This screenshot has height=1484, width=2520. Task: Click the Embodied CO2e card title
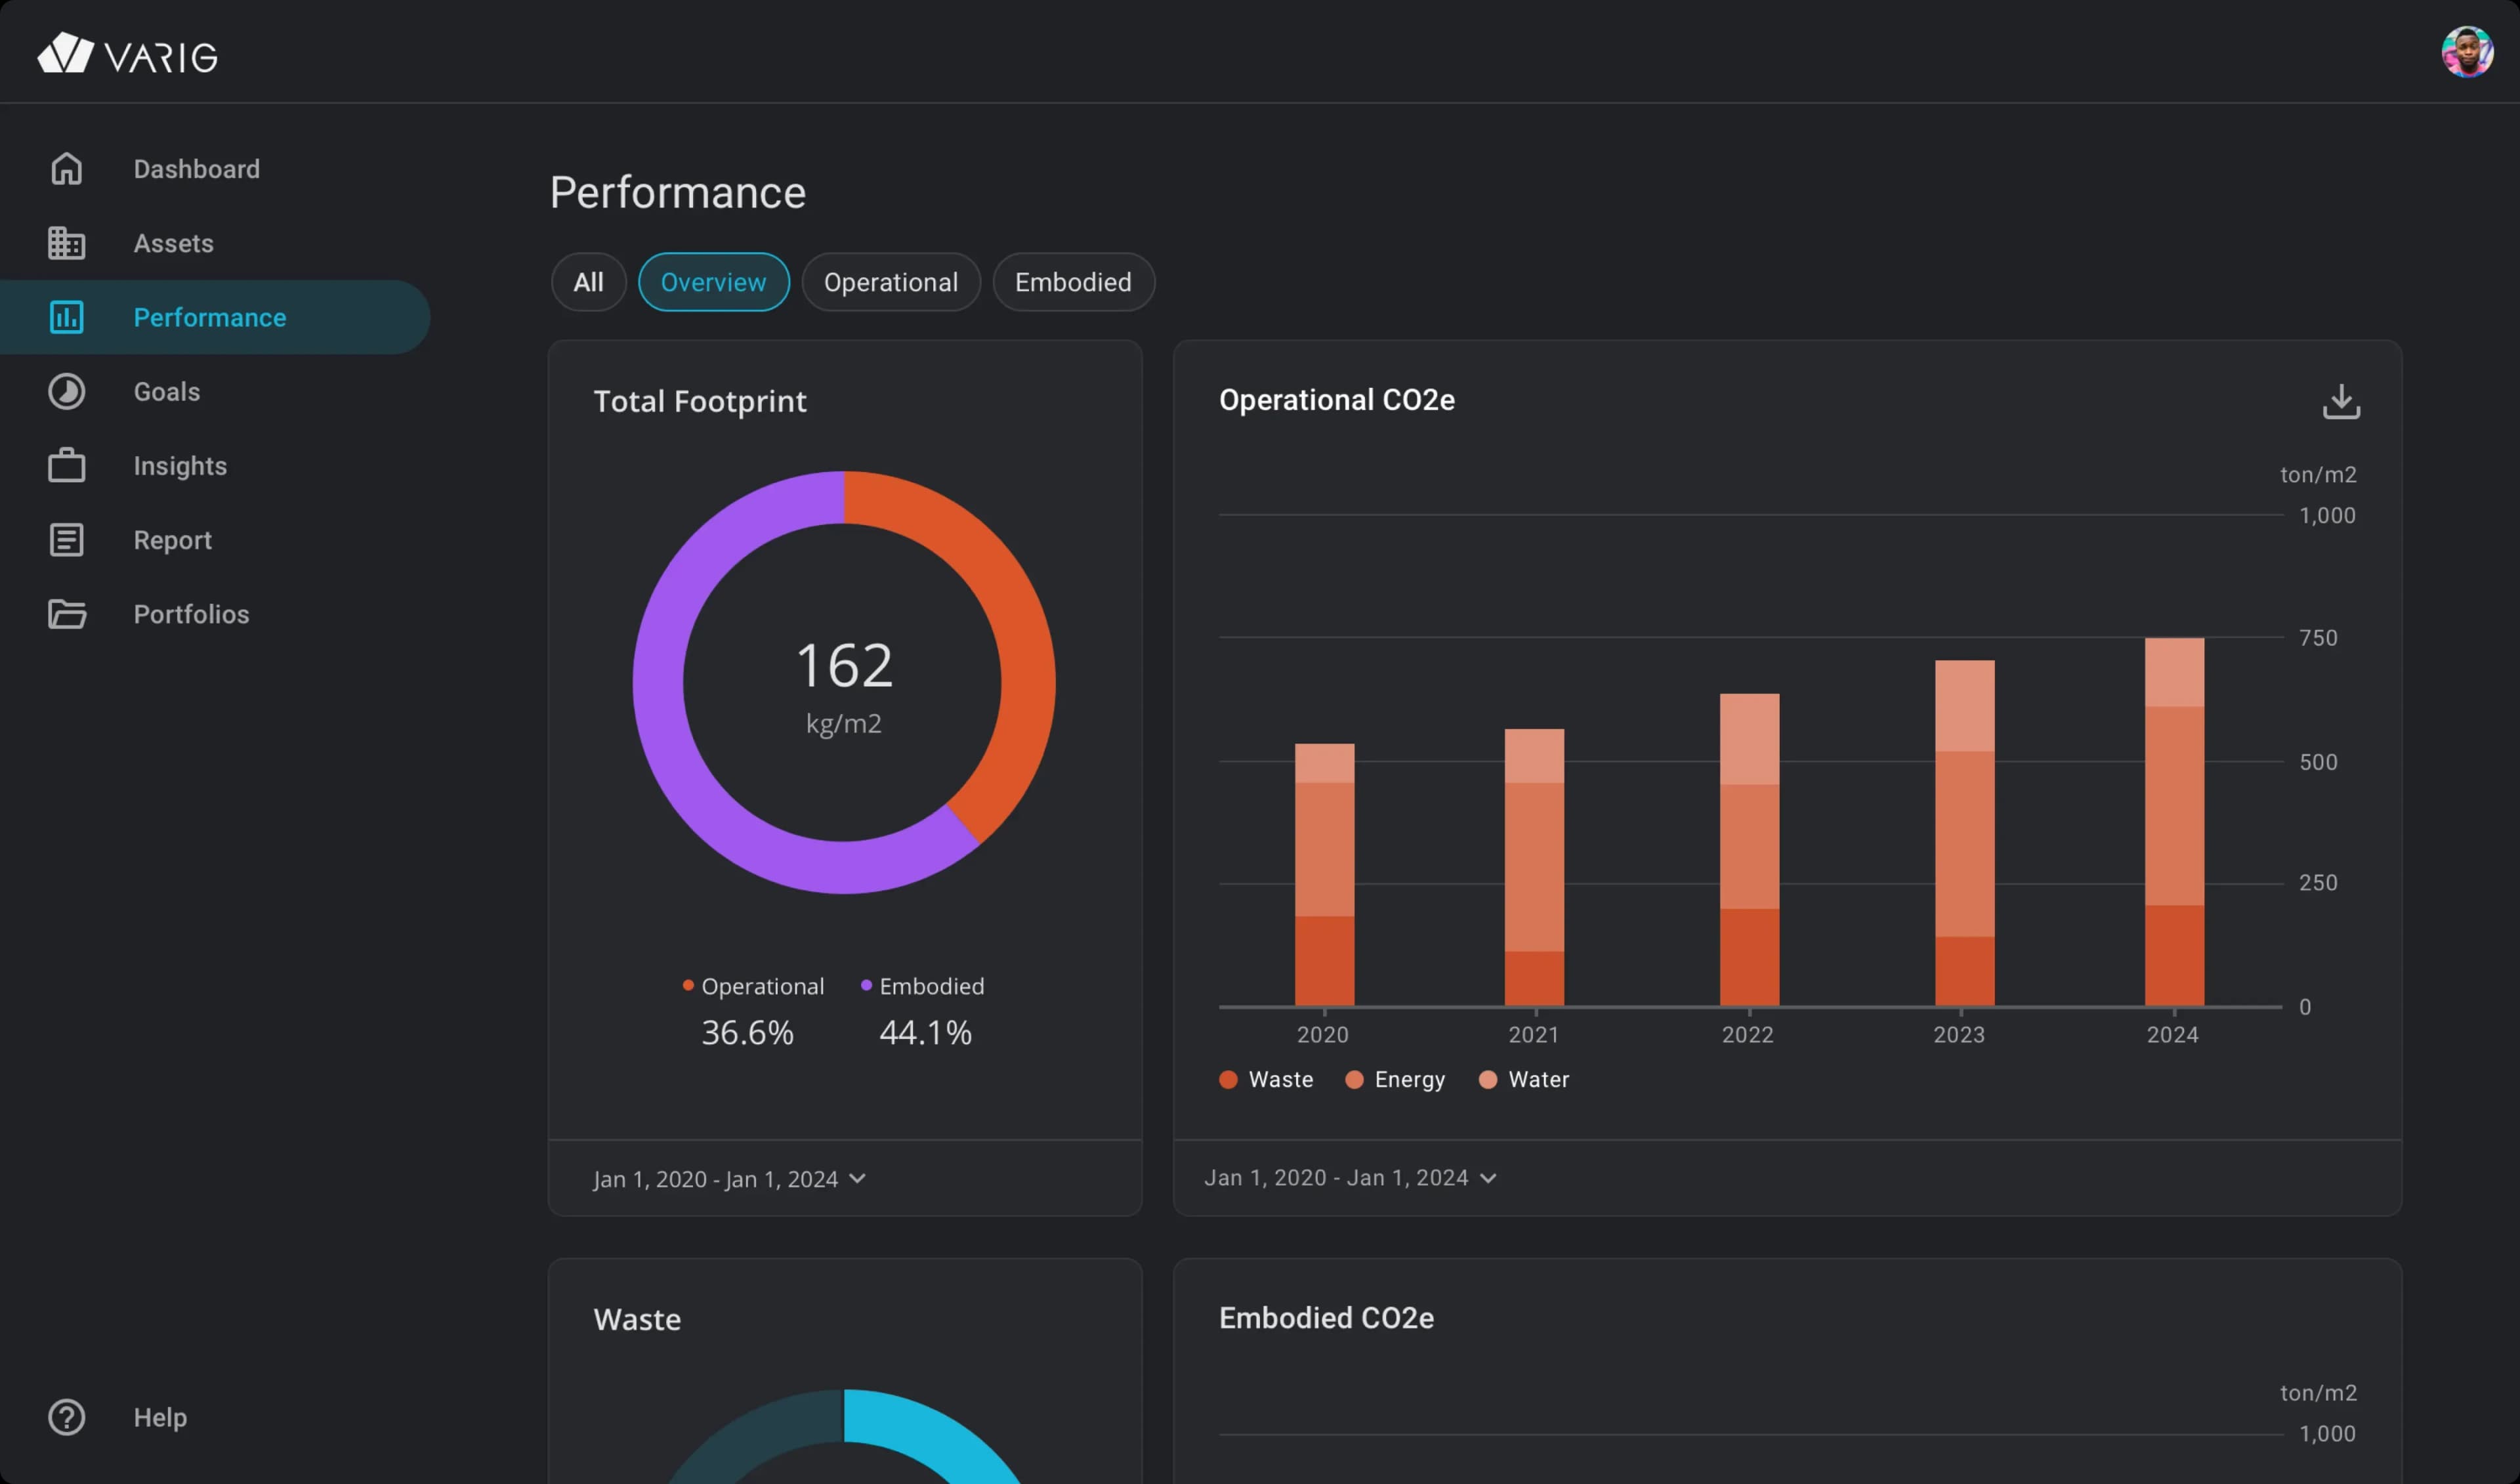coord(1326,1318)
